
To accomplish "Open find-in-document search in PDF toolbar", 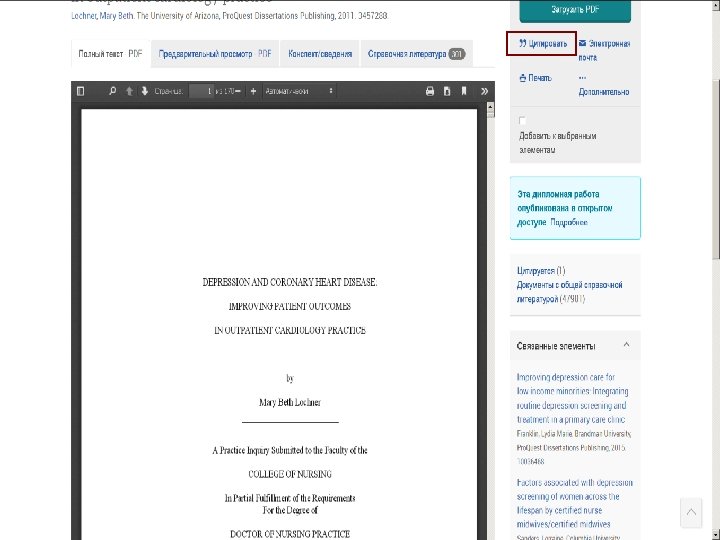I will pyautogui.click(x=112, y=91).
